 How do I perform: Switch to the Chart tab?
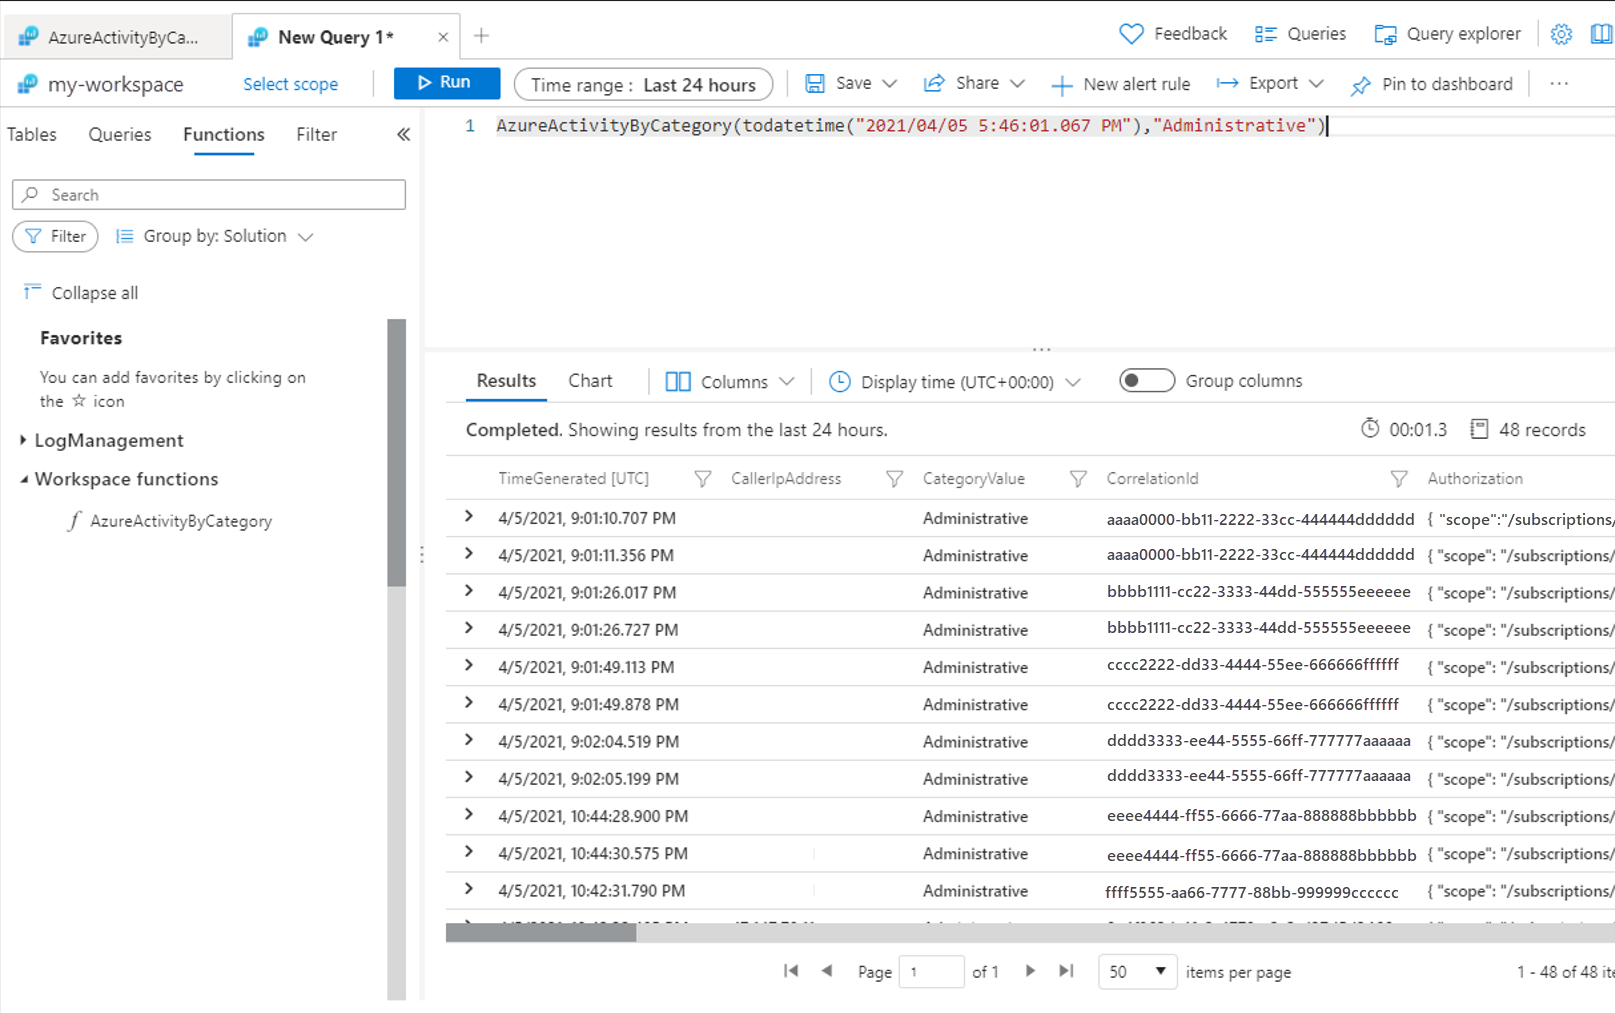(x=590, y=380)
